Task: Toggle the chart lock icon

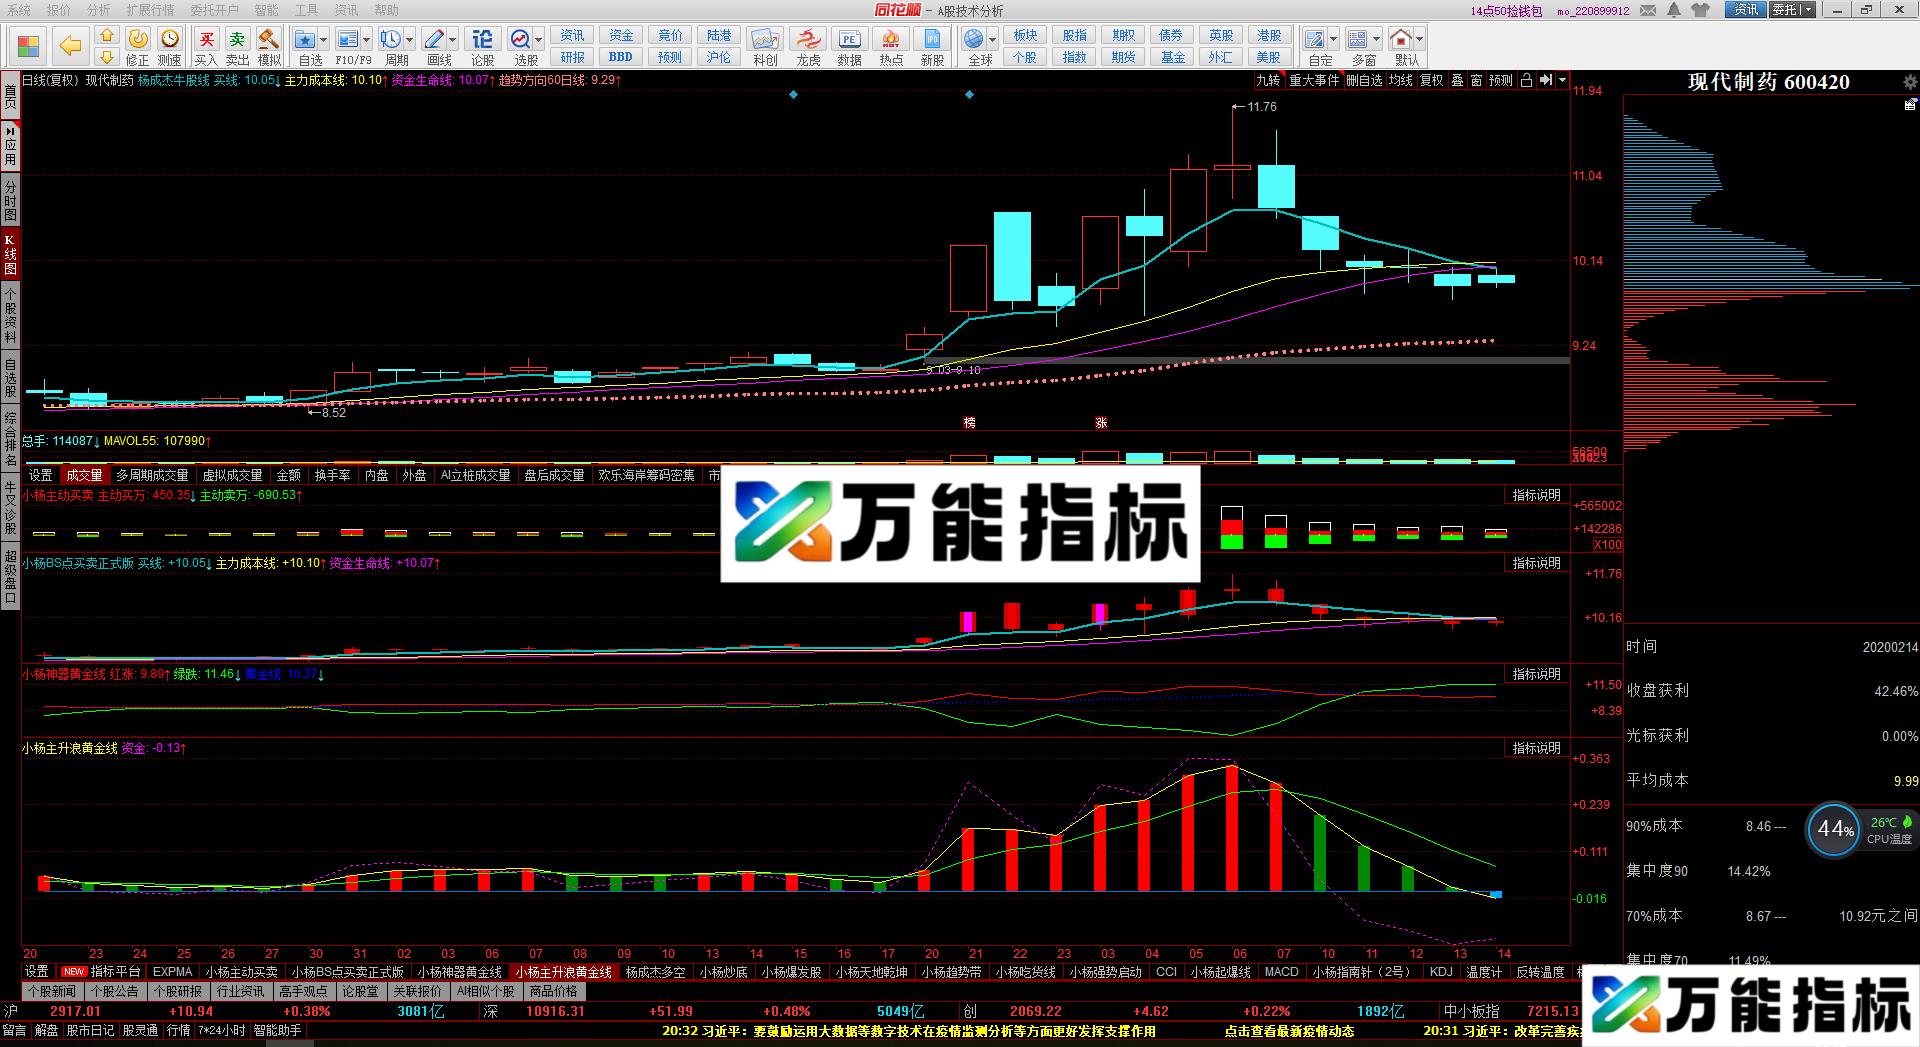Action: point(1526,80)
